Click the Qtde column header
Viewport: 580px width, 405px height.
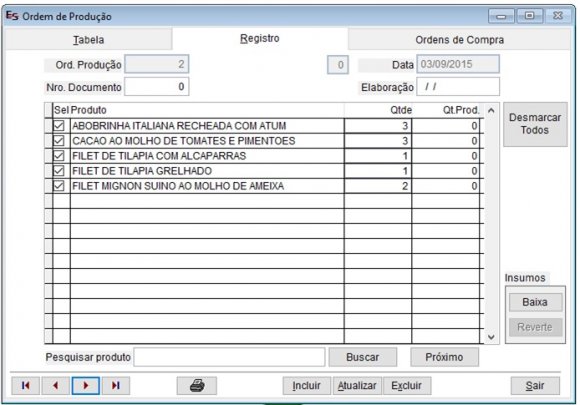[x=378, y=110]
